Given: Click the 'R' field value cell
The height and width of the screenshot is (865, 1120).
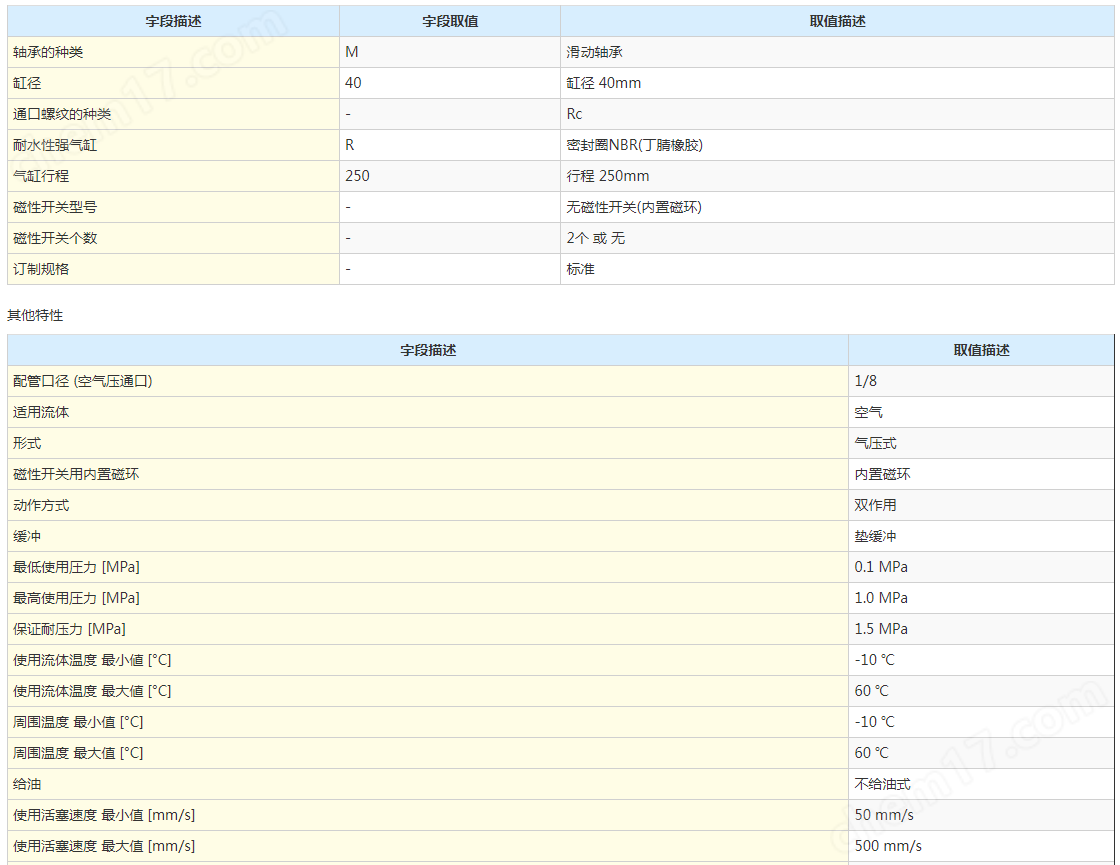Looking at the screenshot, I should point(449,145).
